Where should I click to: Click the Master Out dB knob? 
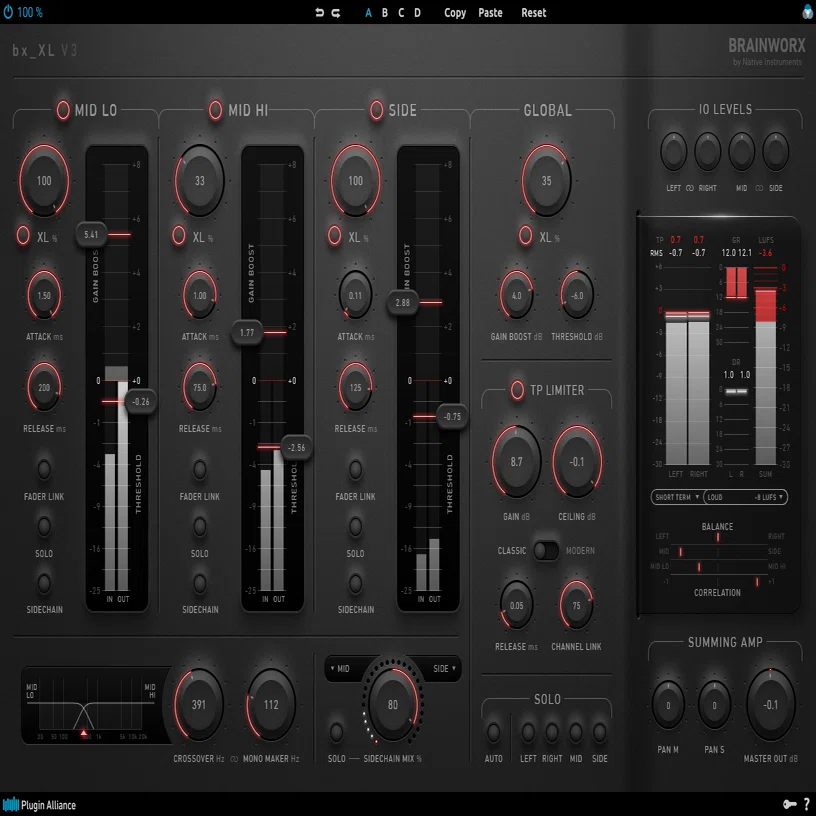(x=771, y=705)
